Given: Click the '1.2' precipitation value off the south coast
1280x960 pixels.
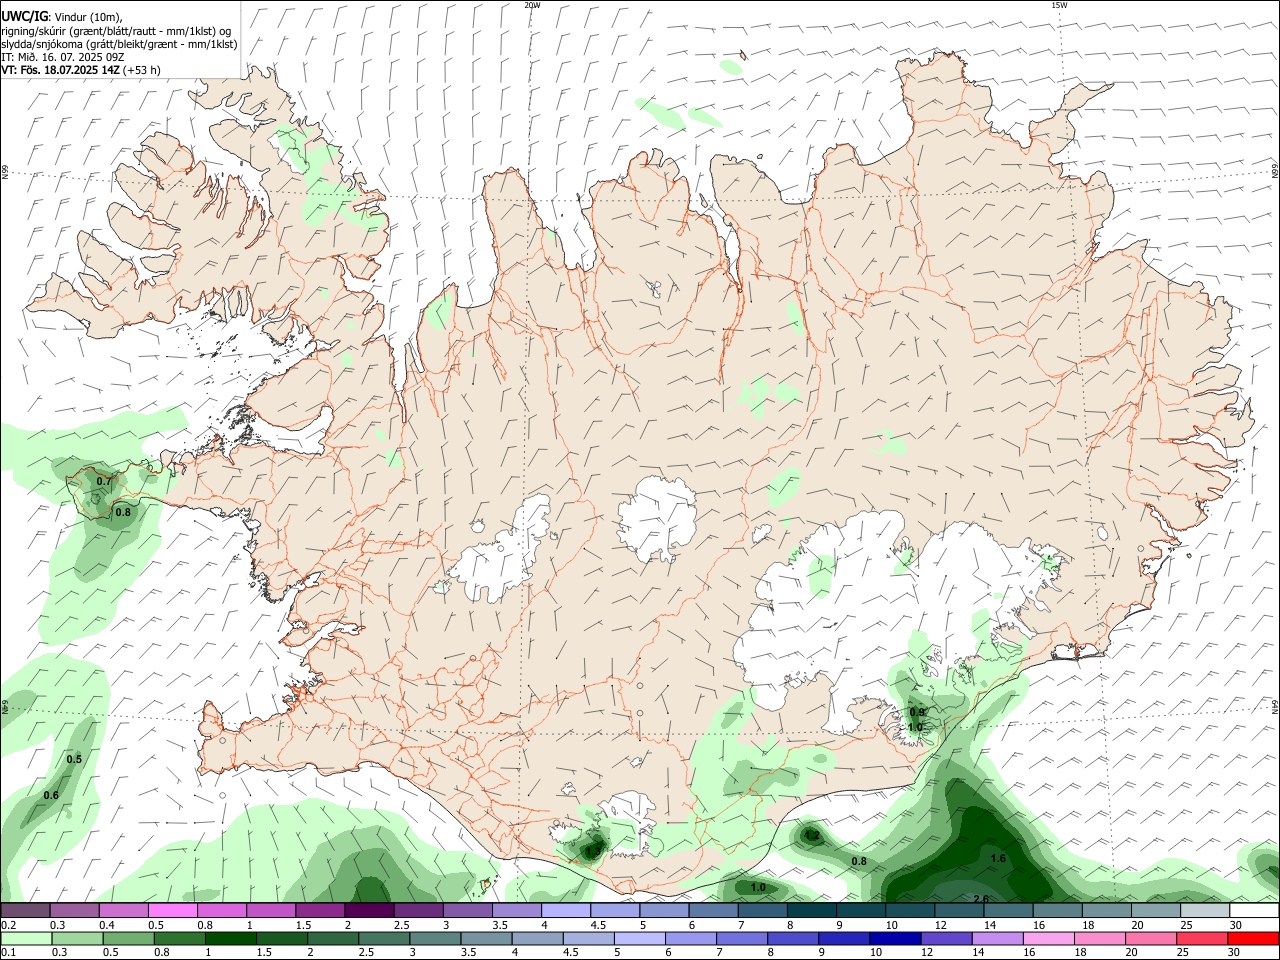Looking at the screenshot, I should coord(812,835).
